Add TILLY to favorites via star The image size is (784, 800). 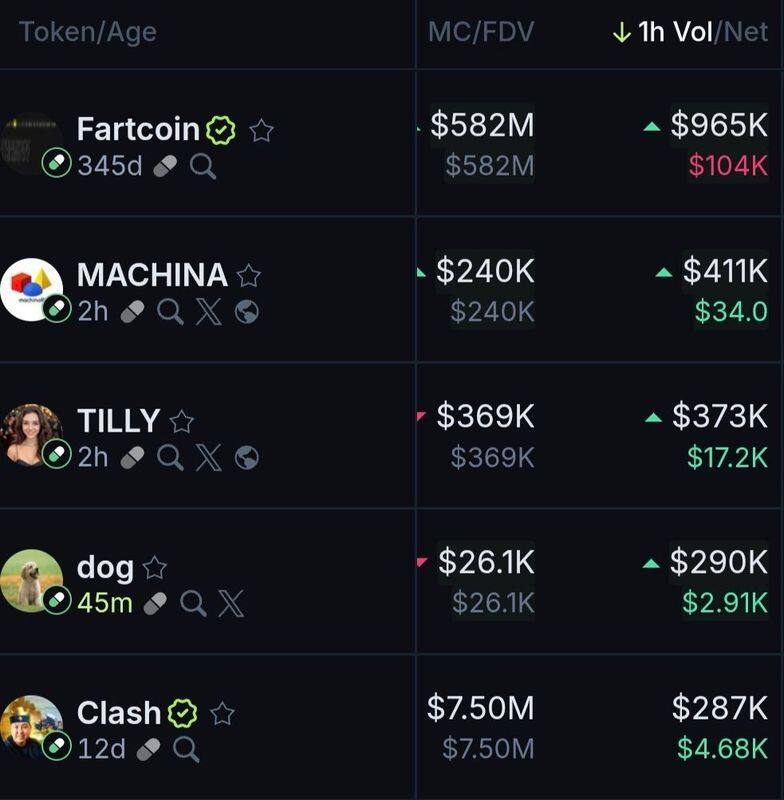[181, 422]
